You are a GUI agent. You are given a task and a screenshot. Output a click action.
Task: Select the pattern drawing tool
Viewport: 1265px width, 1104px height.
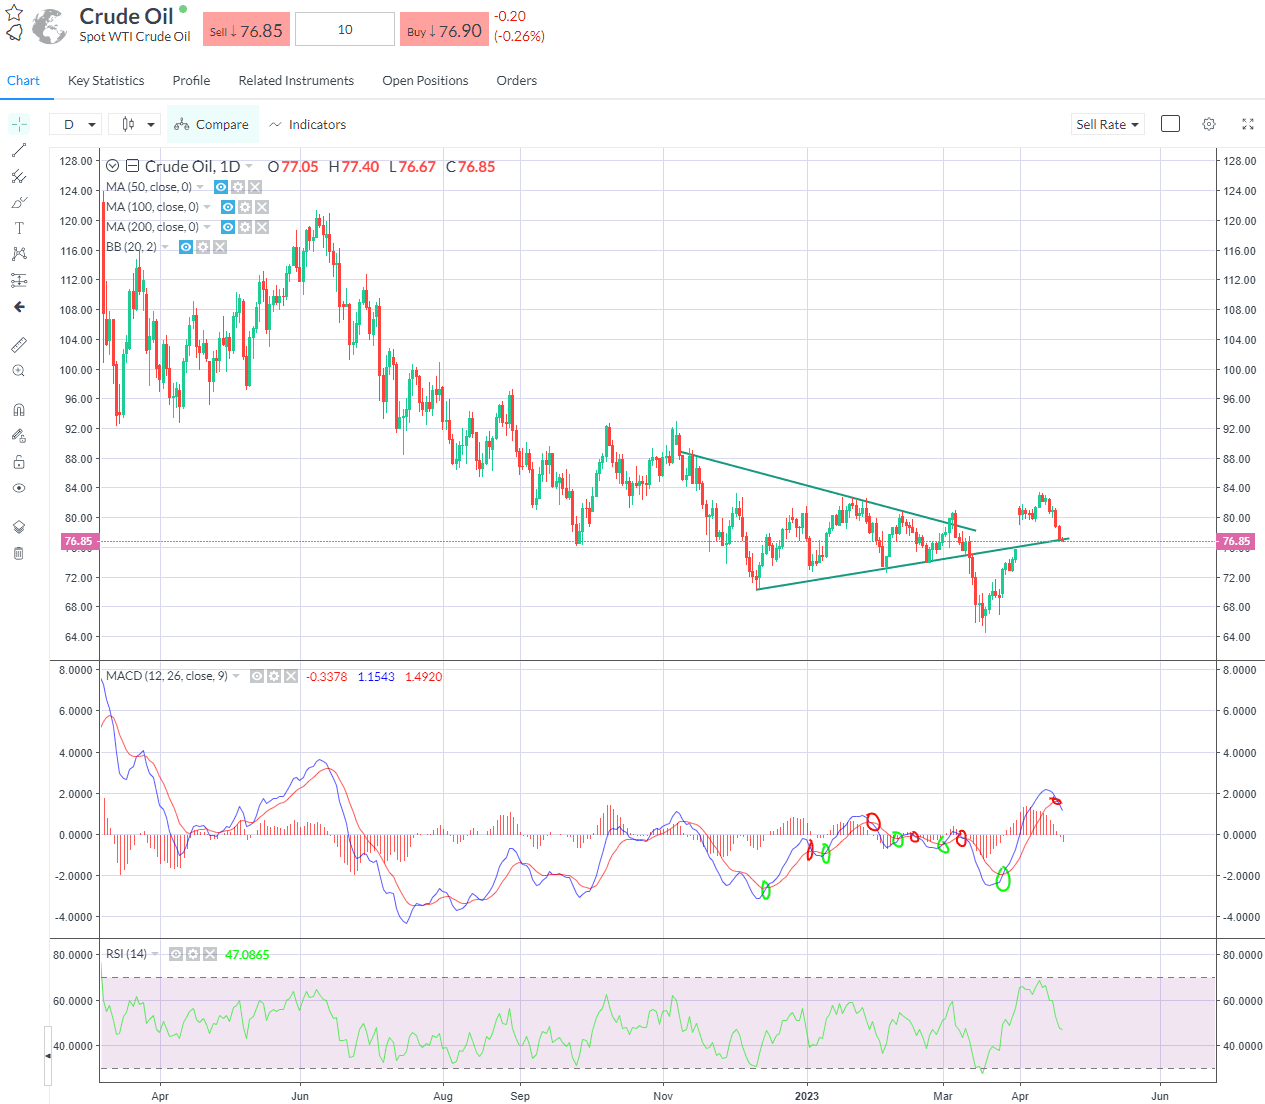pos(19,254)
